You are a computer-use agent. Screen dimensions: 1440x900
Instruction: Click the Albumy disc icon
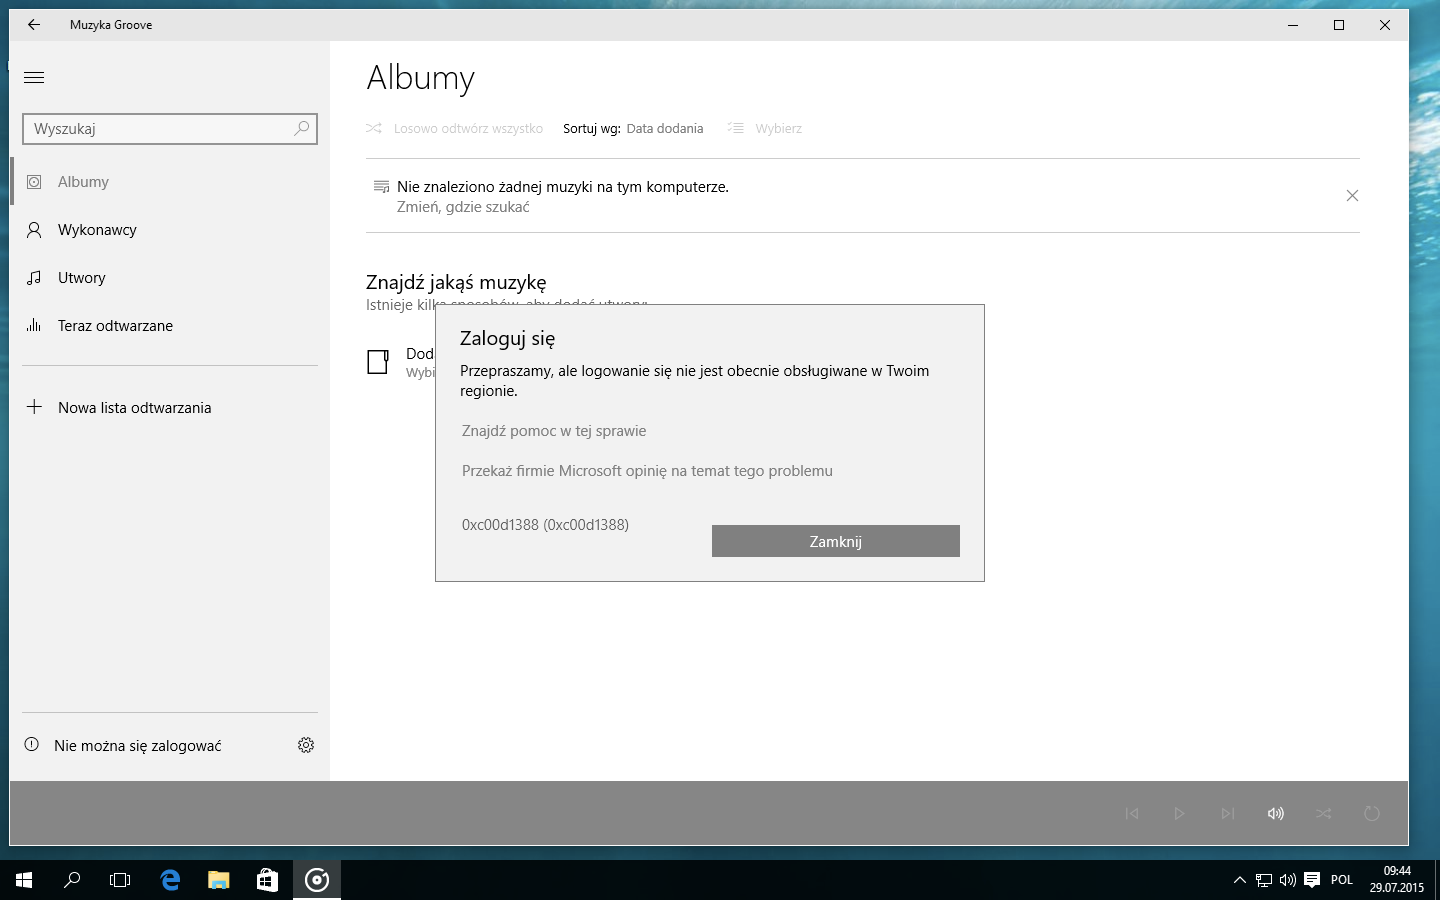click(x=34, y=182)
